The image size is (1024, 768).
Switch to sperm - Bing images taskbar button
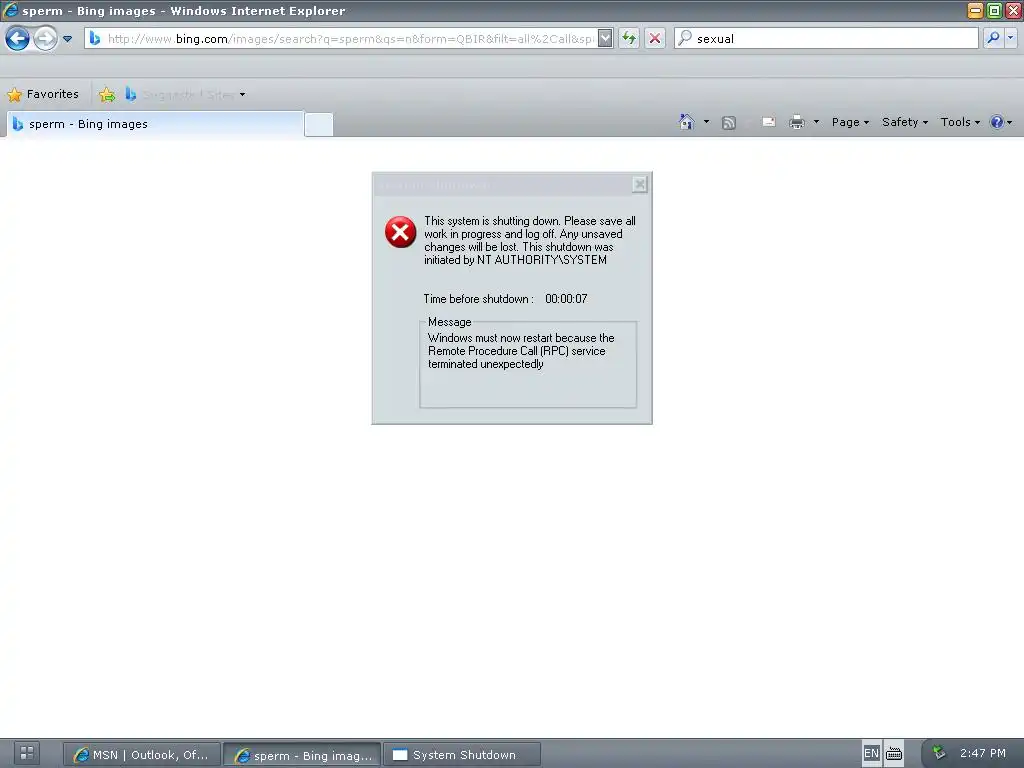click(x=302, y=755)
